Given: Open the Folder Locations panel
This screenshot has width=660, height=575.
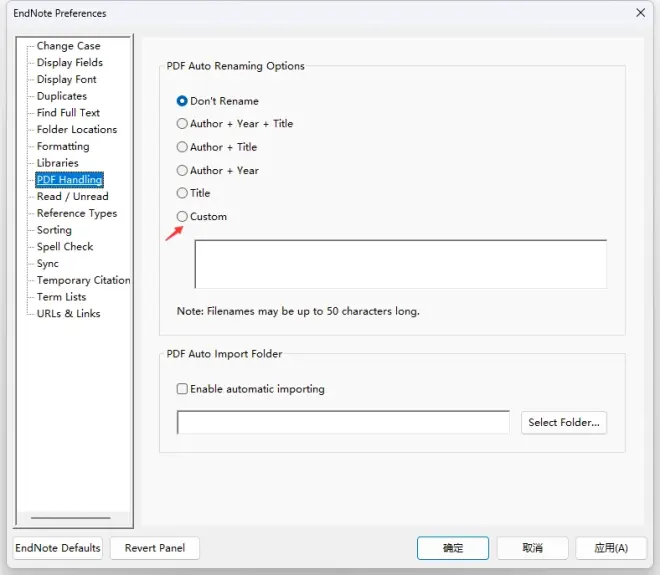Looking at the screenshot, I should (77, 130).
